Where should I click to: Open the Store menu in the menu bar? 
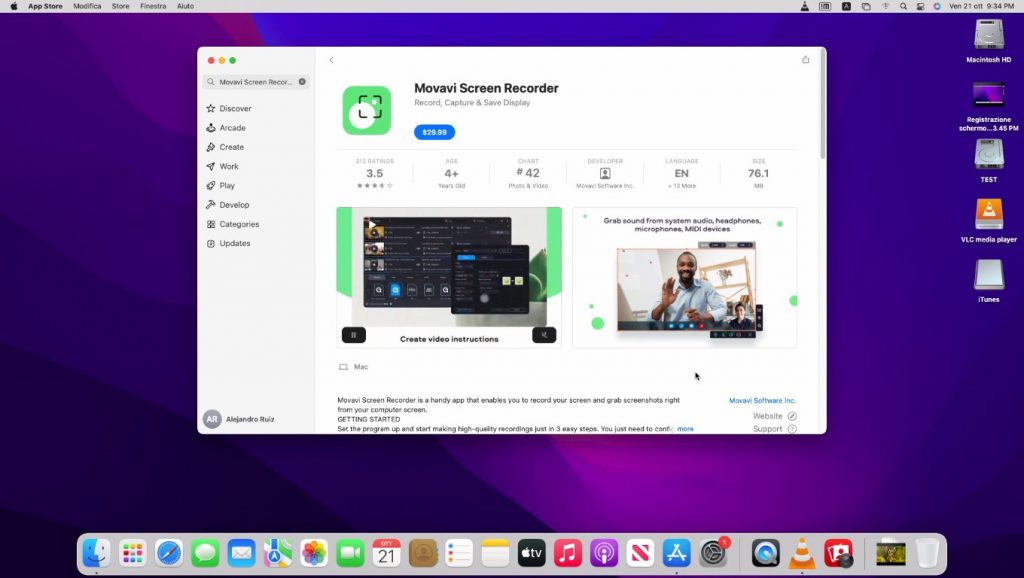[119, 6]
